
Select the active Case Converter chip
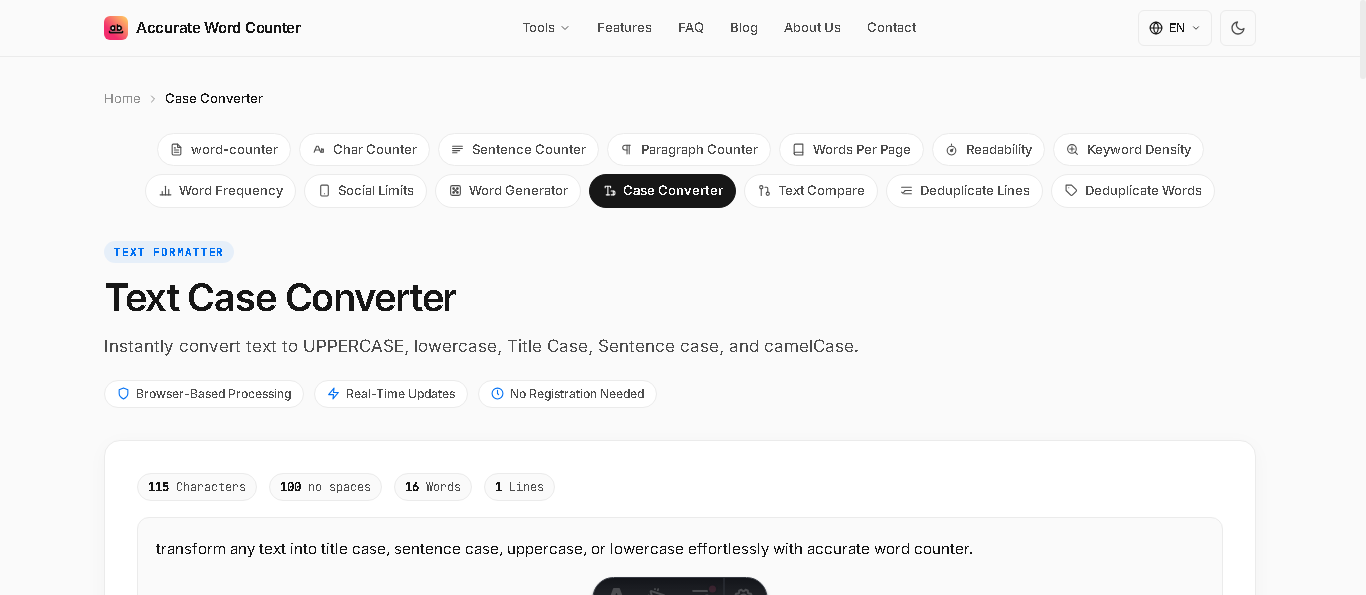click(662, 191)
